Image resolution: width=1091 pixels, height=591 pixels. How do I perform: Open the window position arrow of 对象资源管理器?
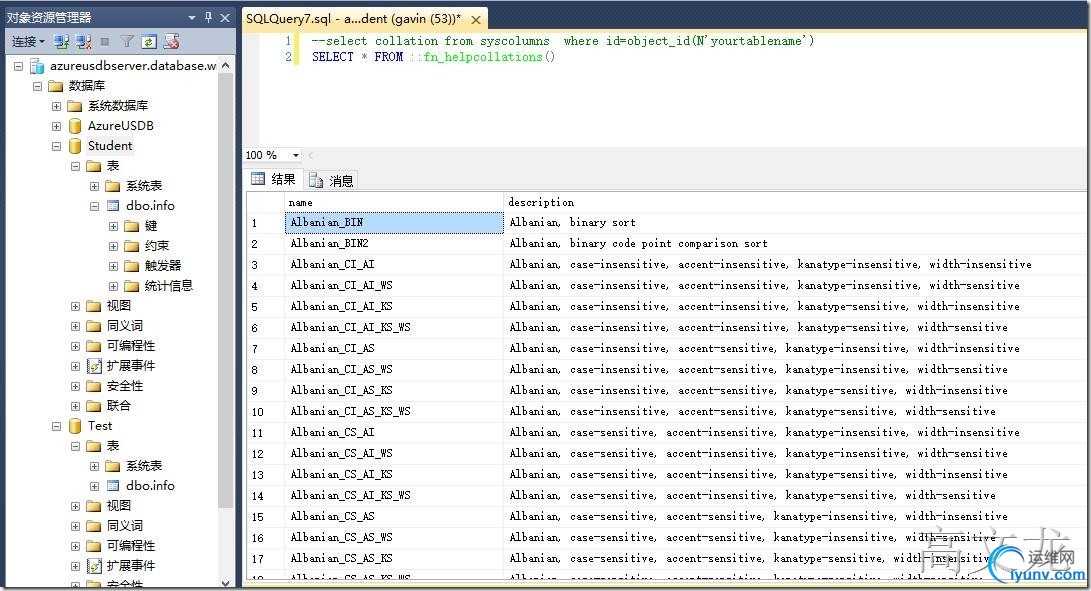coord(191,17)
